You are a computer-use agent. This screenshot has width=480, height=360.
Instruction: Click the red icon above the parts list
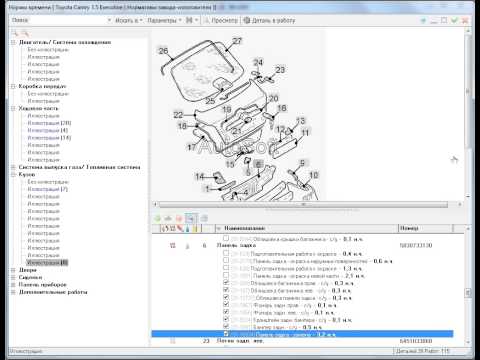tap(179, 219)
